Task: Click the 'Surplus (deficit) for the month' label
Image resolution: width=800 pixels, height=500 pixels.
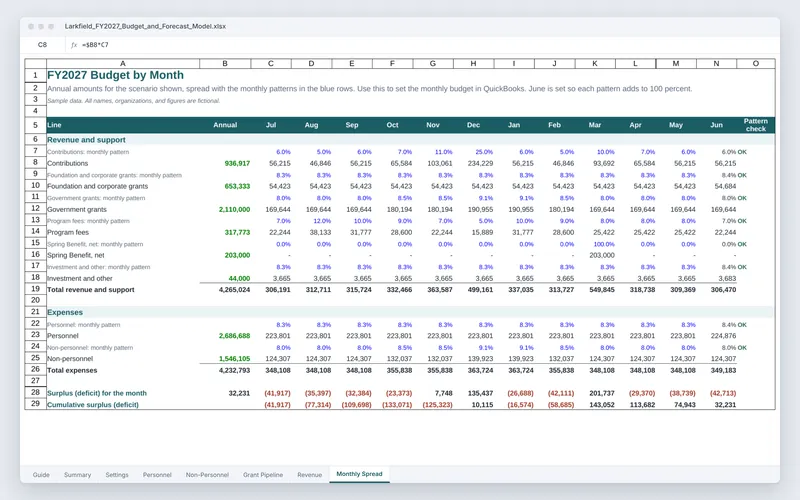Action: point(97,393)
